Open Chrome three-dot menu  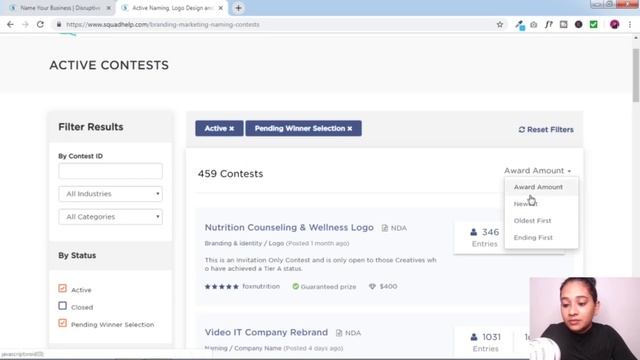630,24
